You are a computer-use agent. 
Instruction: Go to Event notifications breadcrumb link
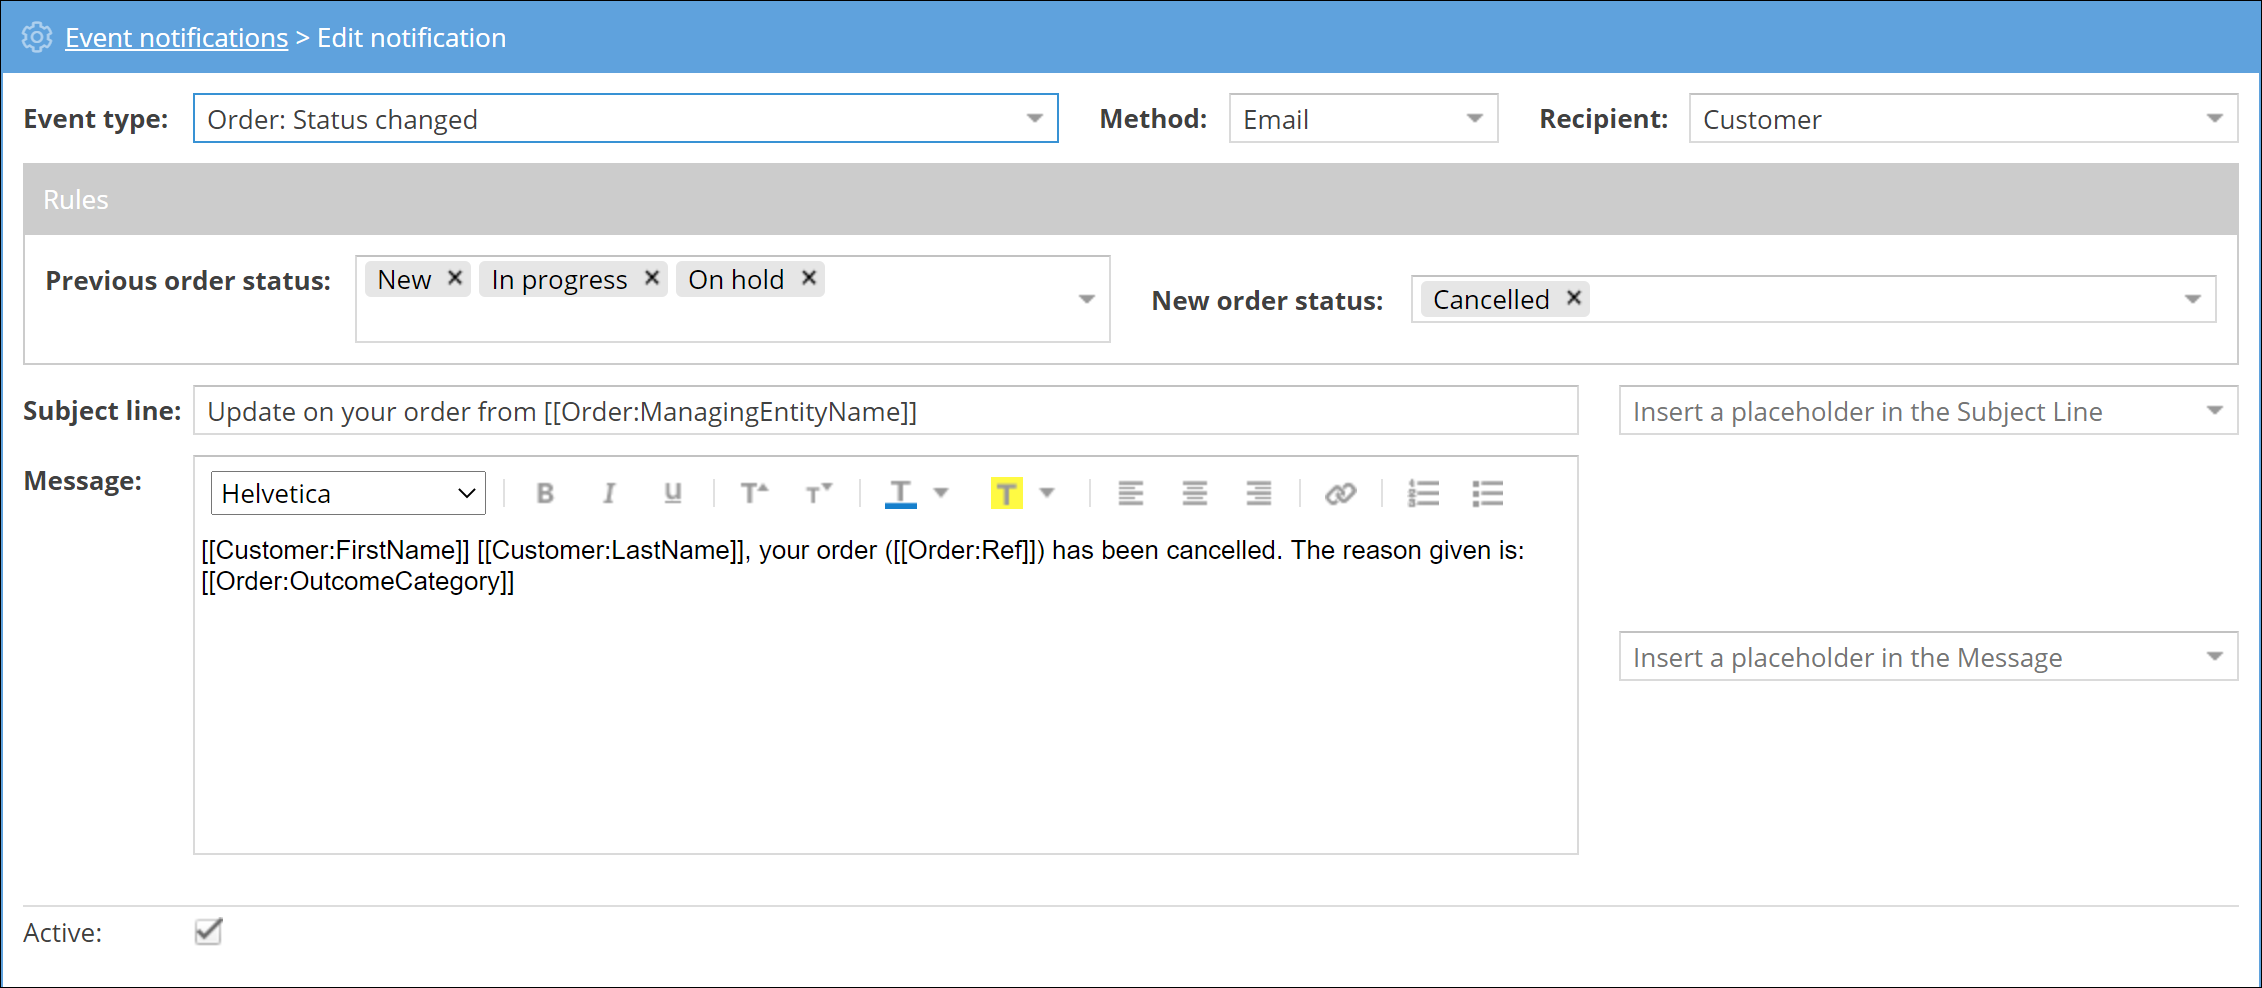pyautogui.click(x=176, y=38)
